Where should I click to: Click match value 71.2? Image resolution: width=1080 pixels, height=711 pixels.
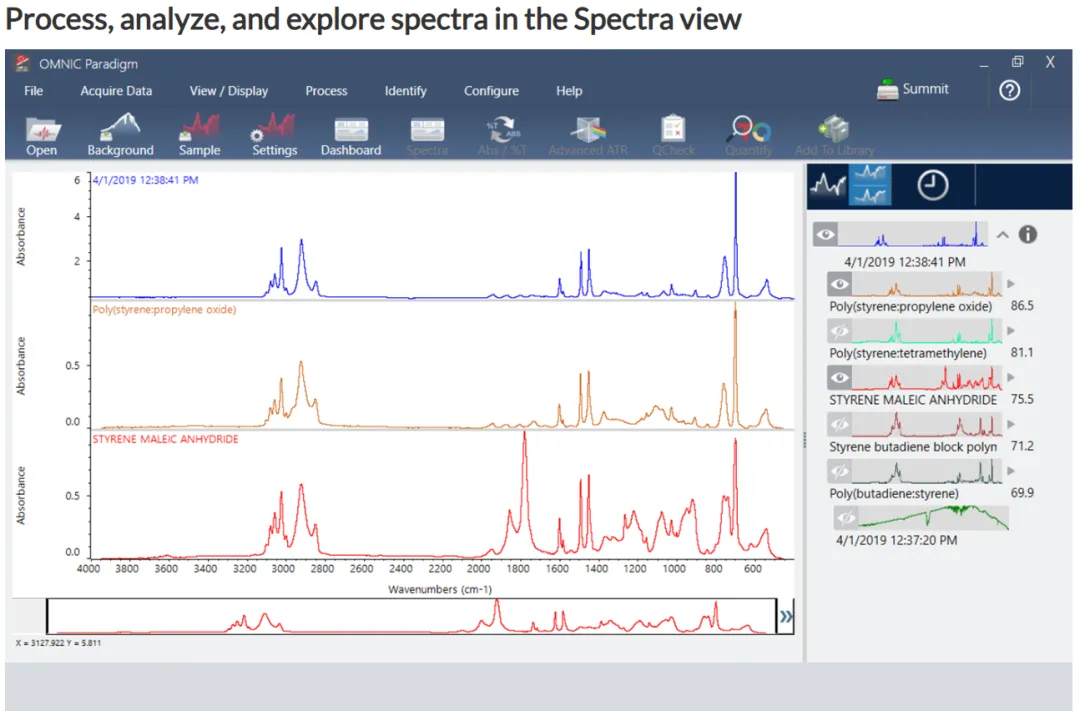pyautogui.click(x=1022, y=446)
